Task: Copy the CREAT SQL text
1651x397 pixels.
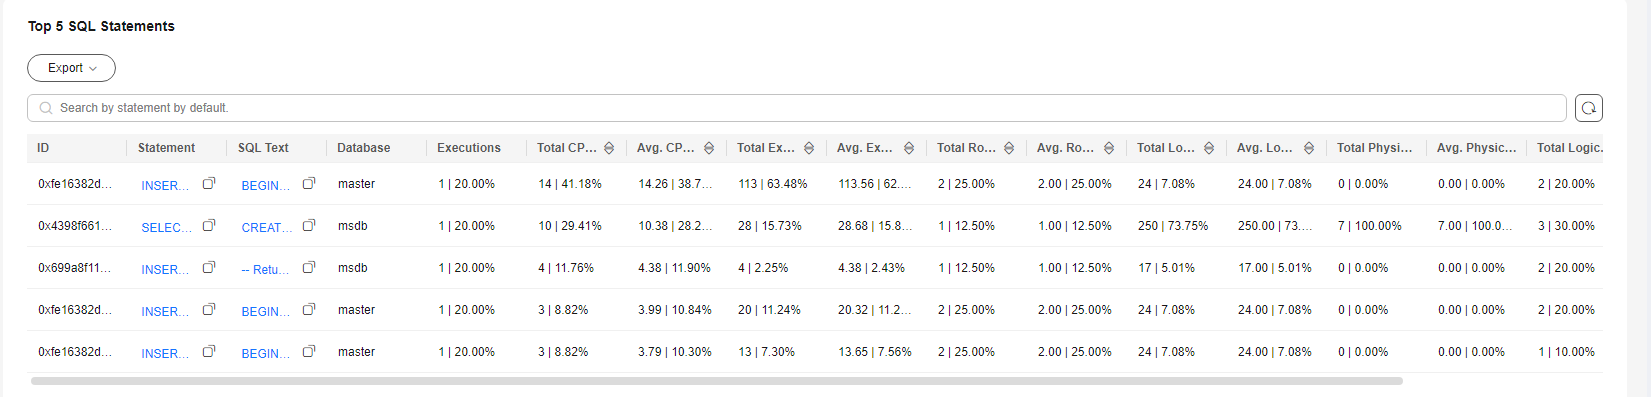Action: [x=309, y=226]
